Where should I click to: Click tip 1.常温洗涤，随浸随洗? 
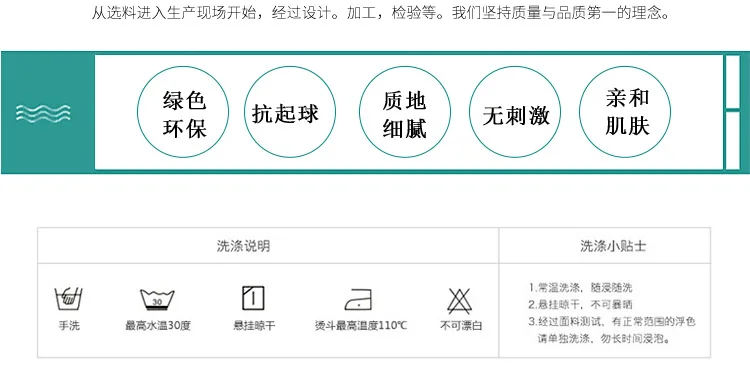pos(580,288)
